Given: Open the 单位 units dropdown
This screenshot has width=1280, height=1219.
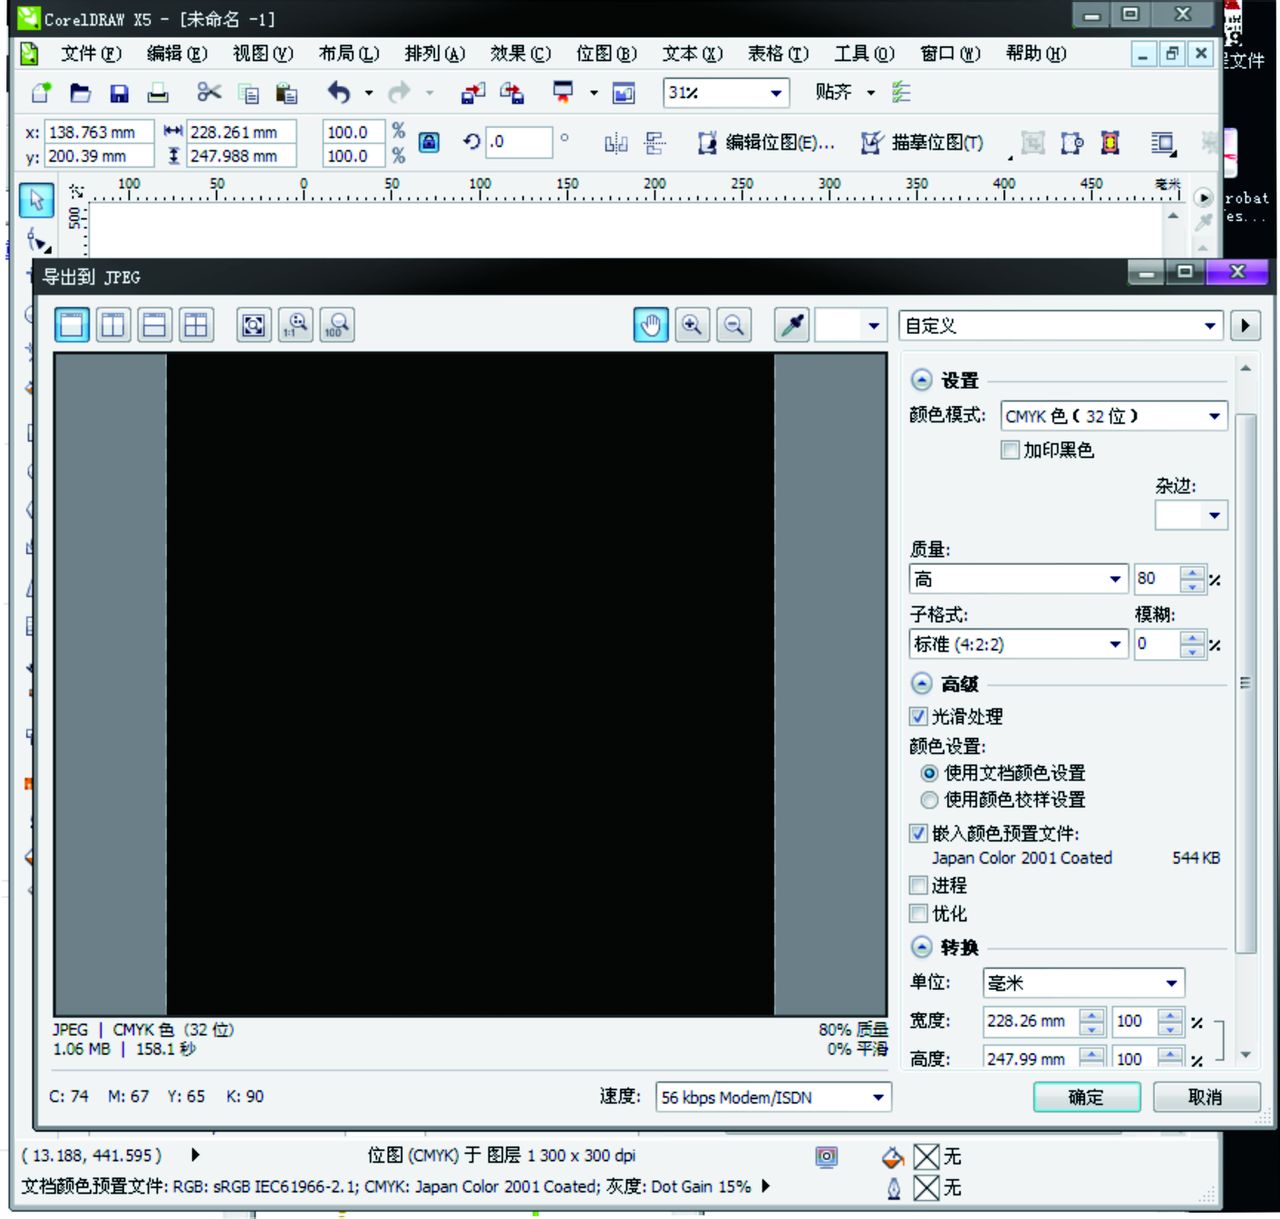Looking at the screenshot, I should pos(1084,983).
